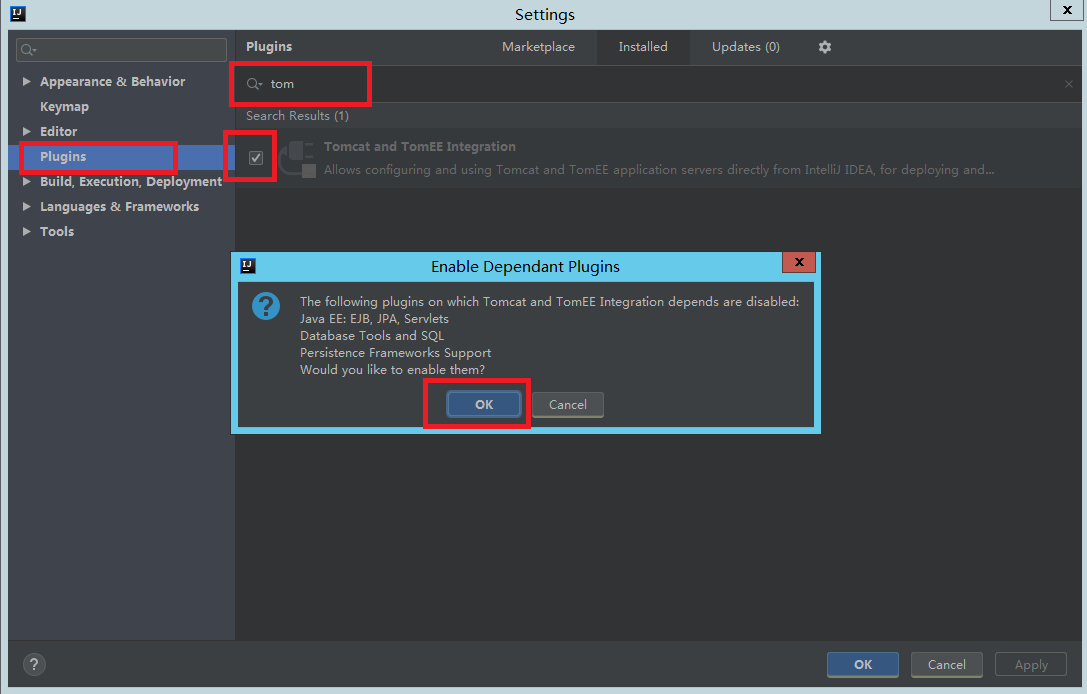1087x694 pixels.
Task: Click the 'Search Results (1)' label
Action: [x=297, y=116]
